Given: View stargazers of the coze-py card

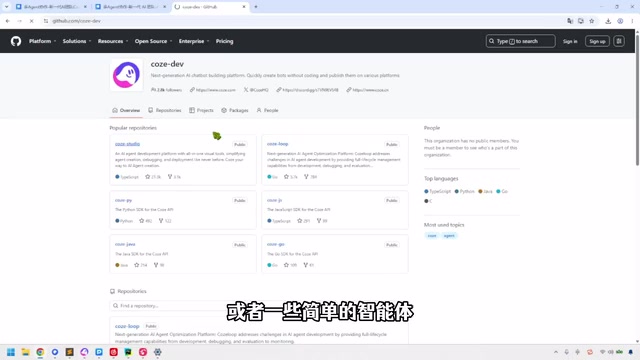Looking at the screenshot, I should pyautogui.click(x=146, y=221).
